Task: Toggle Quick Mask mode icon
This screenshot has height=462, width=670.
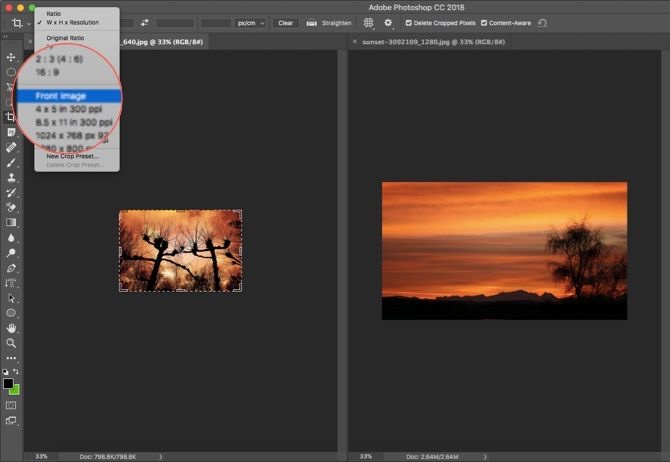Action: [x=11, y=405]
